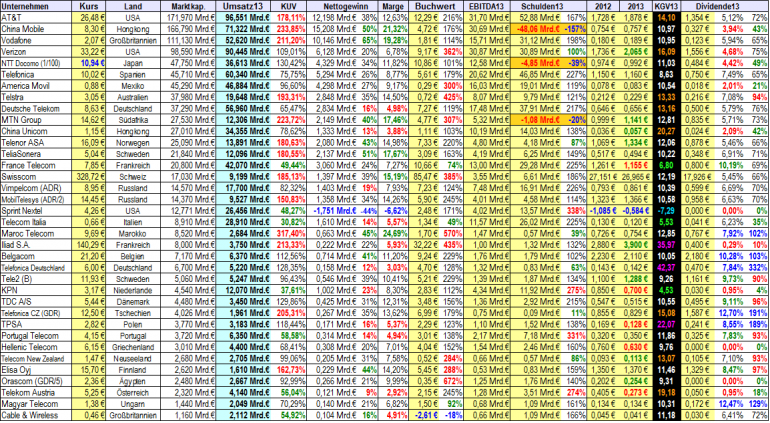
Task: Select the Japan country cell
Action: [x=133, y=63]
